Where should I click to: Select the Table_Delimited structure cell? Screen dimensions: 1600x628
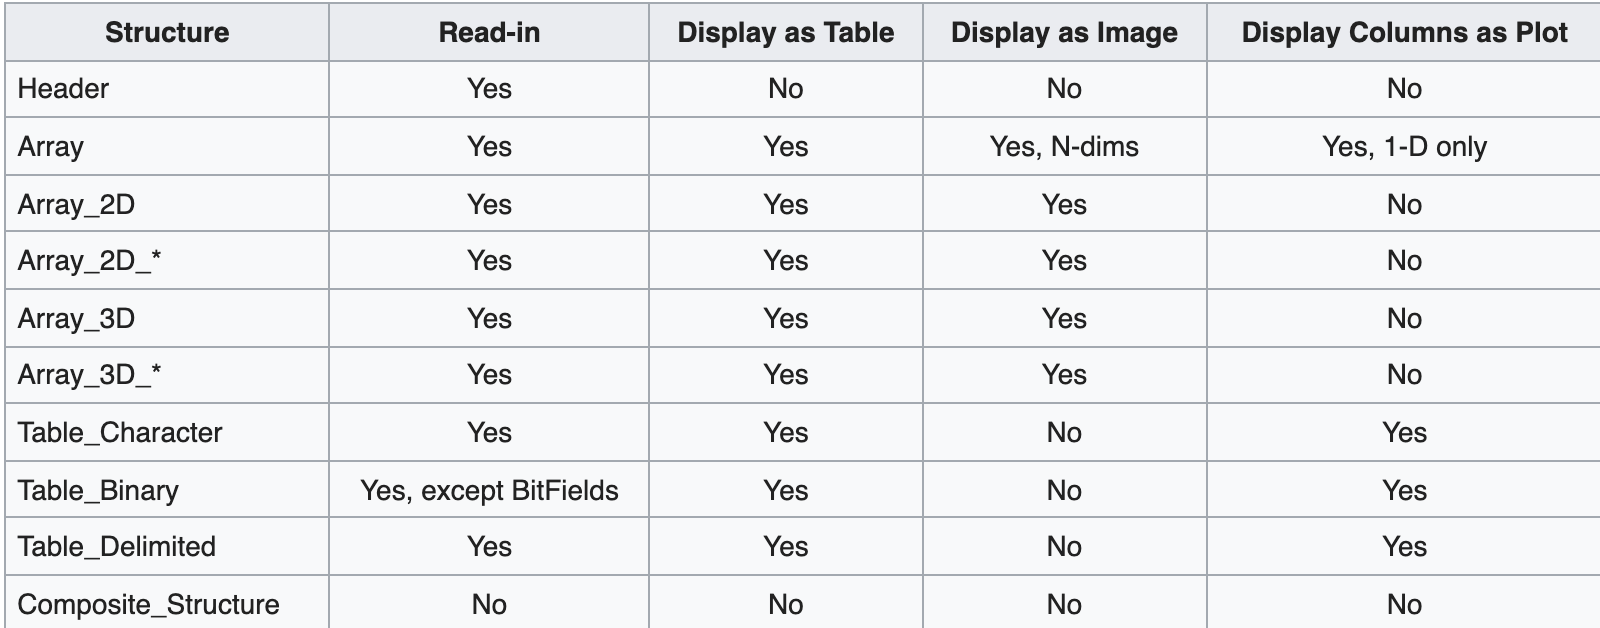click(x=167, y=546)
